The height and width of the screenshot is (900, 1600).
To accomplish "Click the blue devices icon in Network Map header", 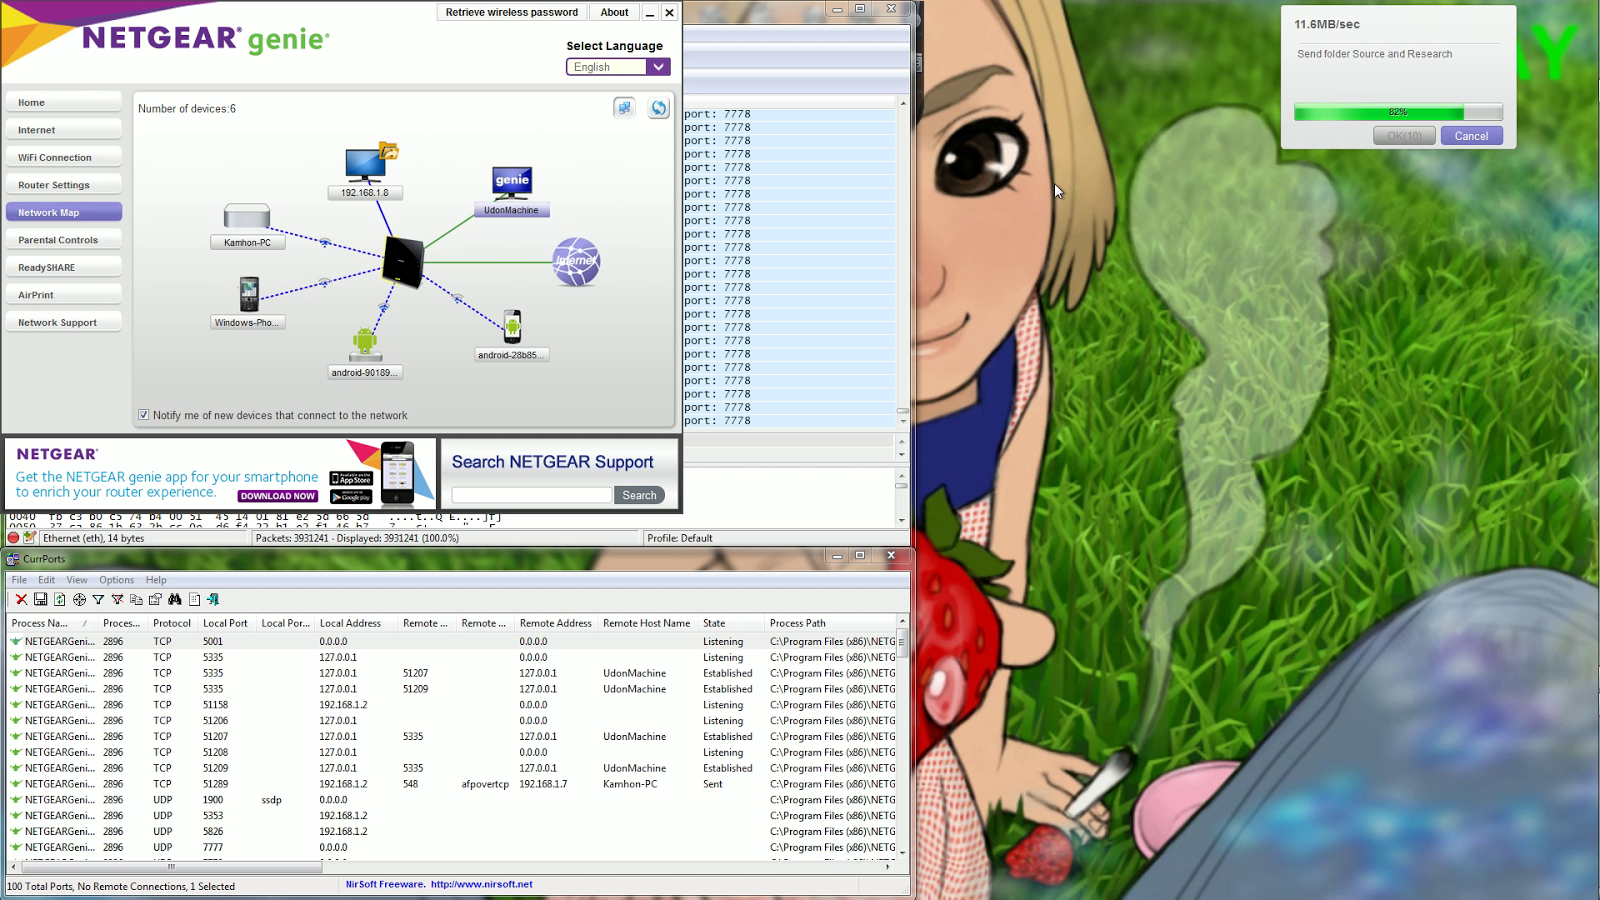I will point(624,108).
